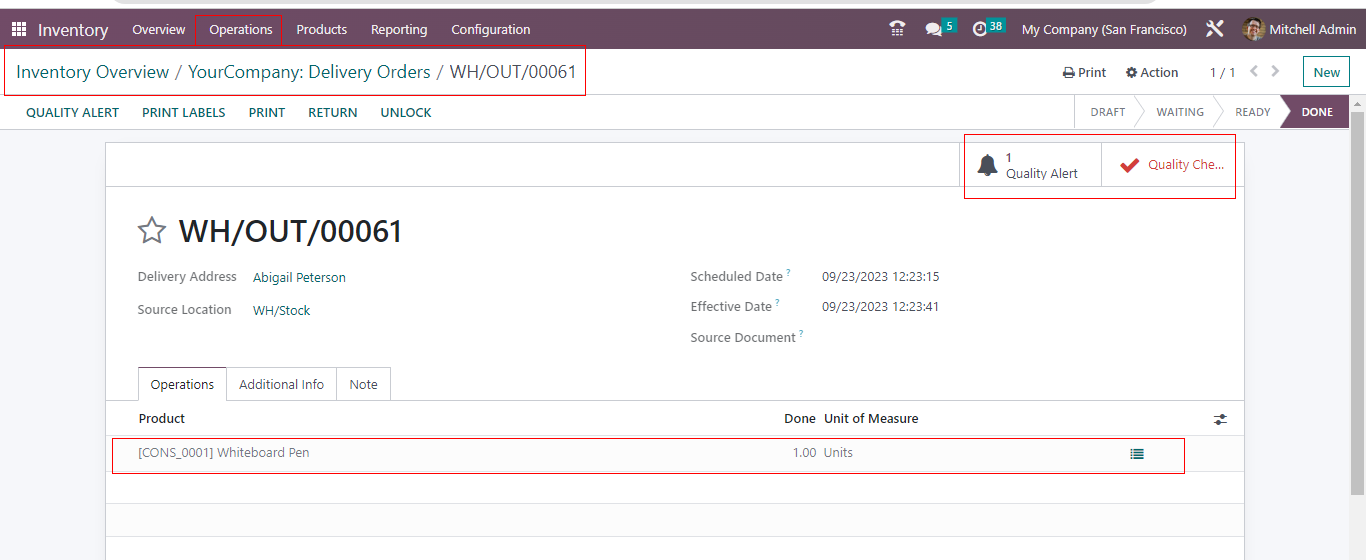1366x560 pixels.
Task: Open the apps grid menu icon
Action: click(19, 30)
